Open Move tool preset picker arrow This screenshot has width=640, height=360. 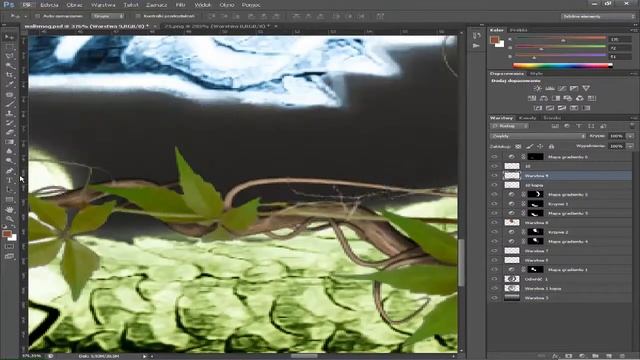coord(25,16)
